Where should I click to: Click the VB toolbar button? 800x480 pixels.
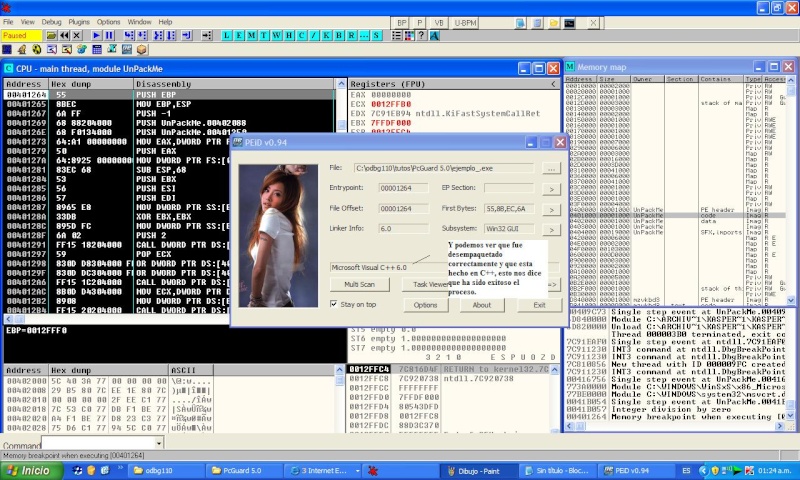coord(439,22)
